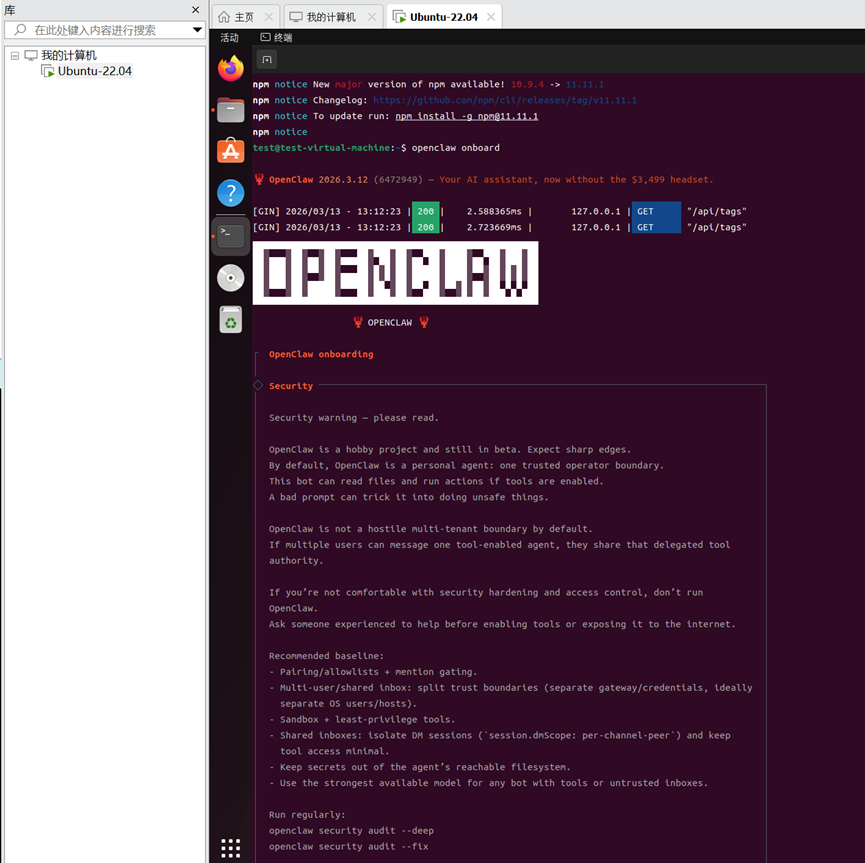The width and height of the screenshot is (865, 863).
Task: Open the 活动 activities overview
Action: point(229,38)
